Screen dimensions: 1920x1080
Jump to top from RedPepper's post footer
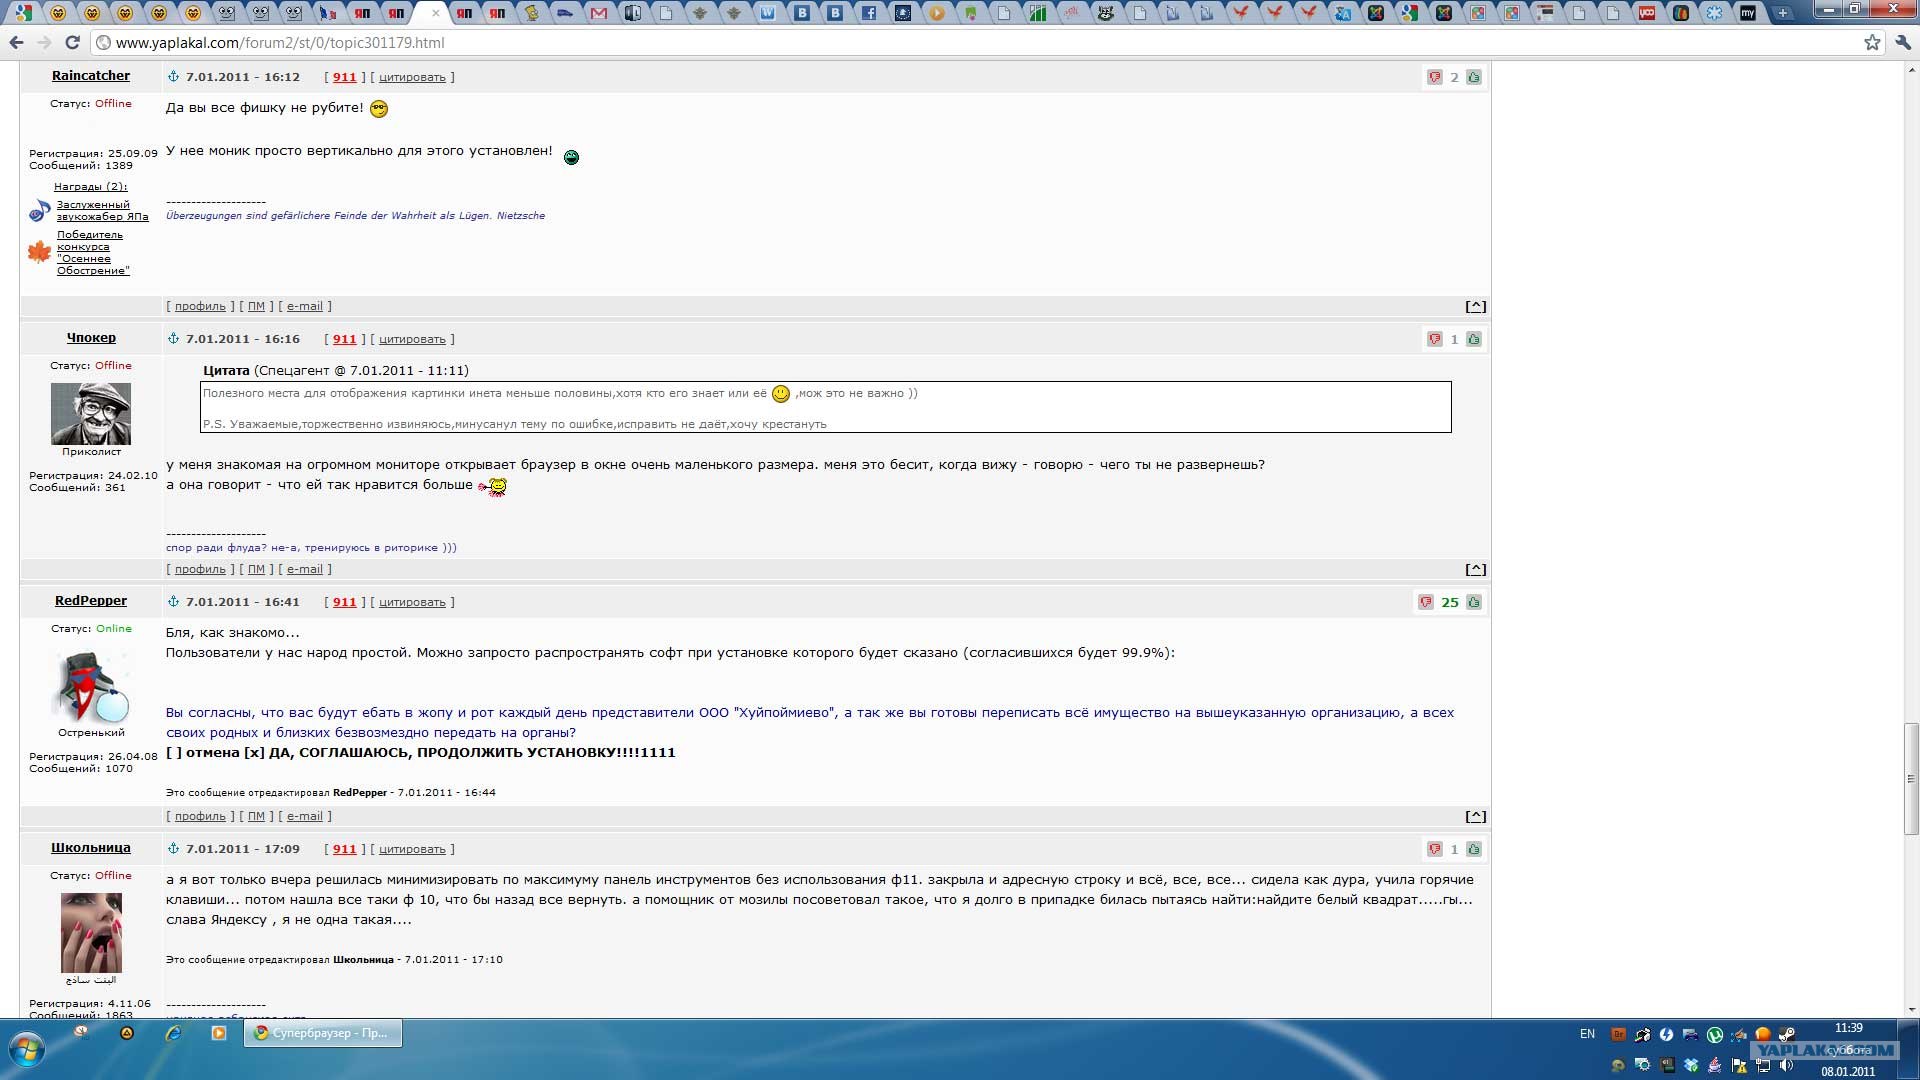click(1475, 816)
